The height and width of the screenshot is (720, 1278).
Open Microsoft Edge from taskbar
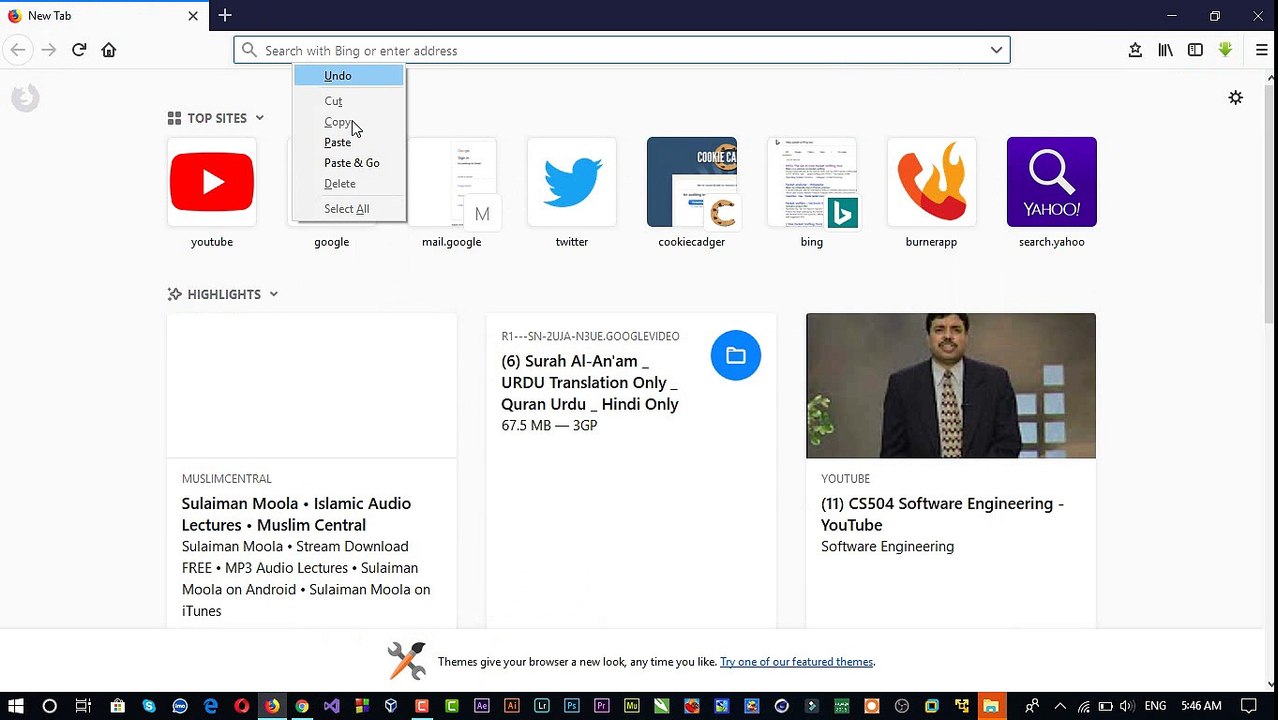pyautogui.click(x=210, y=706)
